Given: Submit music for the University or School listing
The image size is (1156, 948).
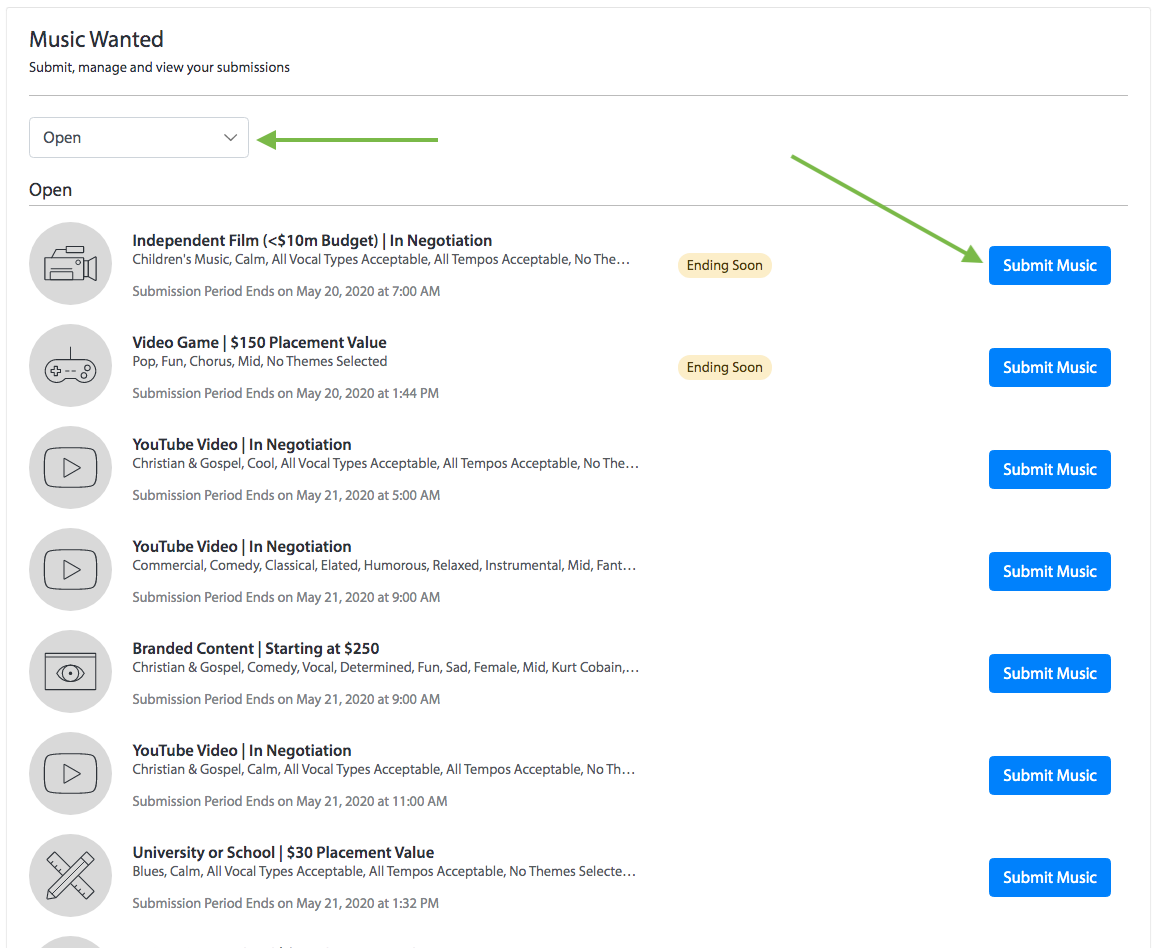Looking at the screenshot, I should click(x=1049, y=877).
